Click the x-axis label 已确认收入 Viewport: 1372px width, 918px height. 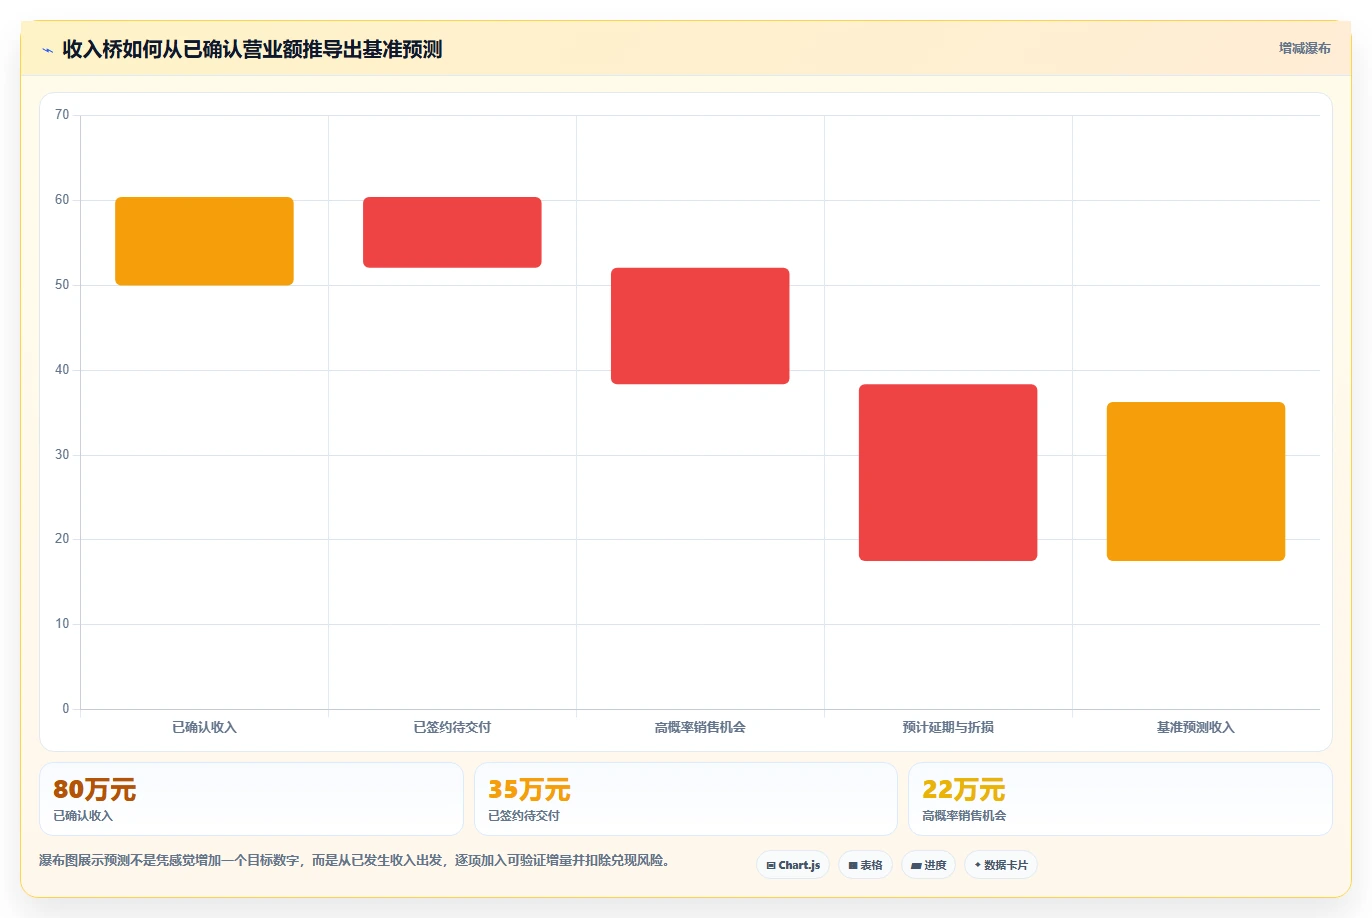pyautogui.click(x=204, y=727)
